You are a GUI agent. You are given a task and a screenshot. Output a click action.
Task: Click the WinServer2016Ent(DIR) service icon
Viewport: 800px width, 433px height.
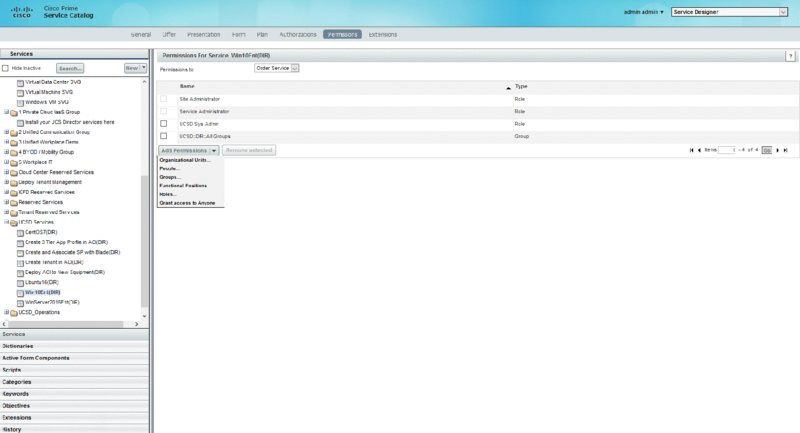coord(20,303)
